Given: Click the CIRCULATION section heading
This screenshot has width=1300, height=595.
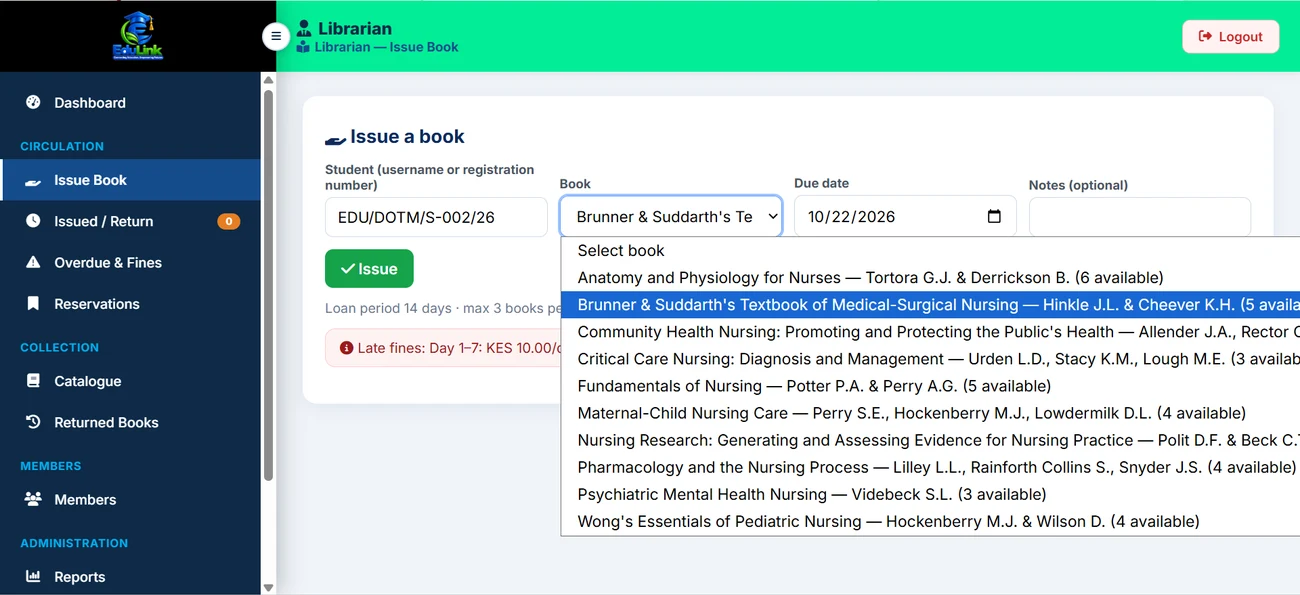Looking at the screenshot, I should click(62, 146).
